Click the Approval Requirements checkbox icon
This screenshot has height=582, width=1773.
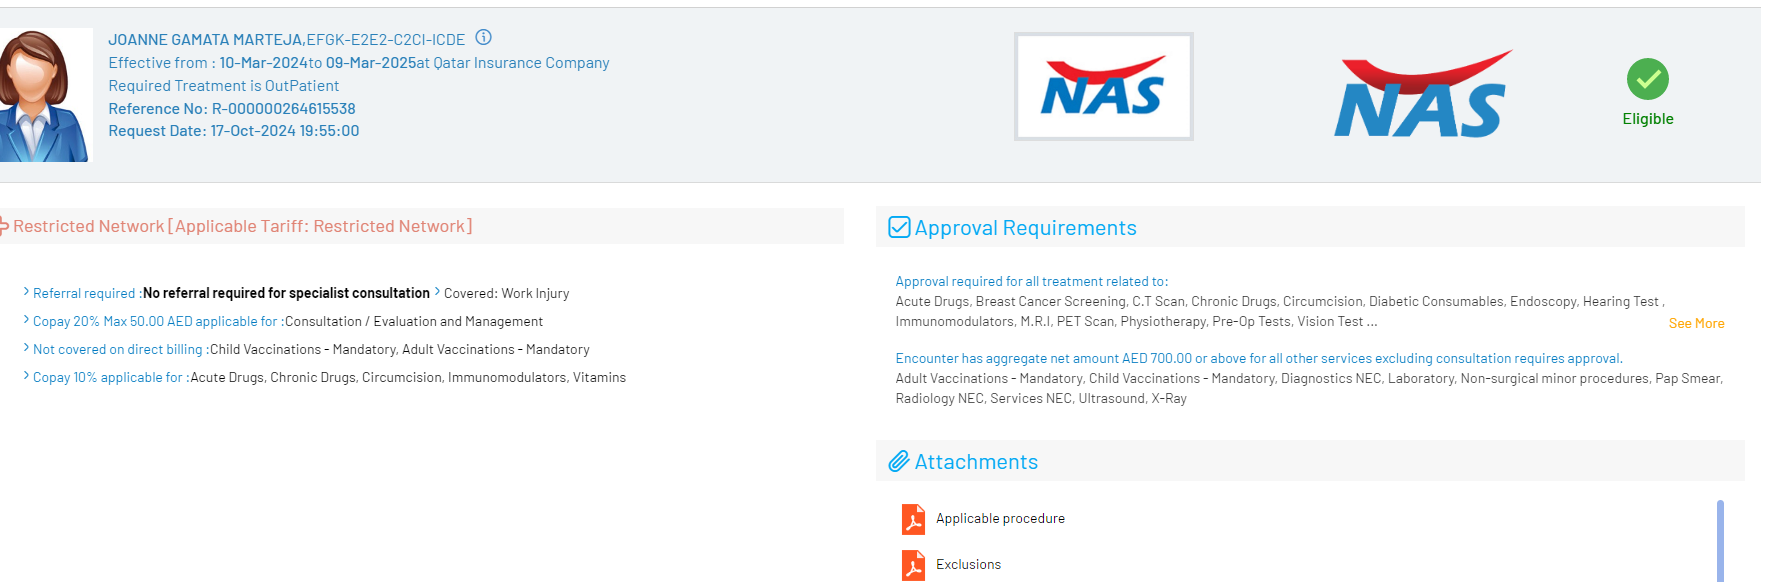(x=899, y=227)
